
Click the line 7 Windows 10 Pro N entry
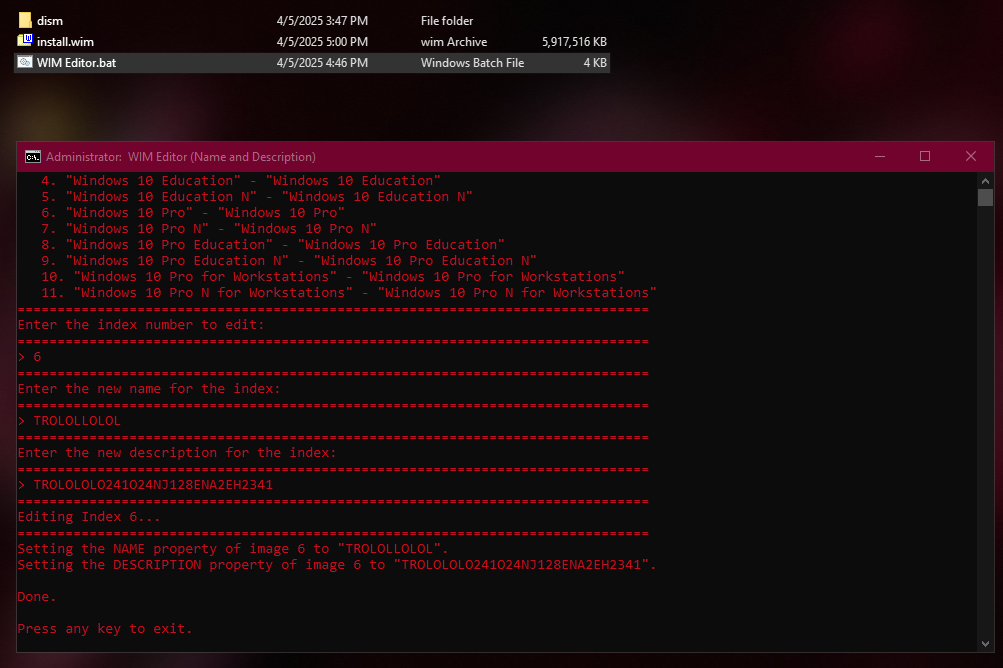click(209, 228)
